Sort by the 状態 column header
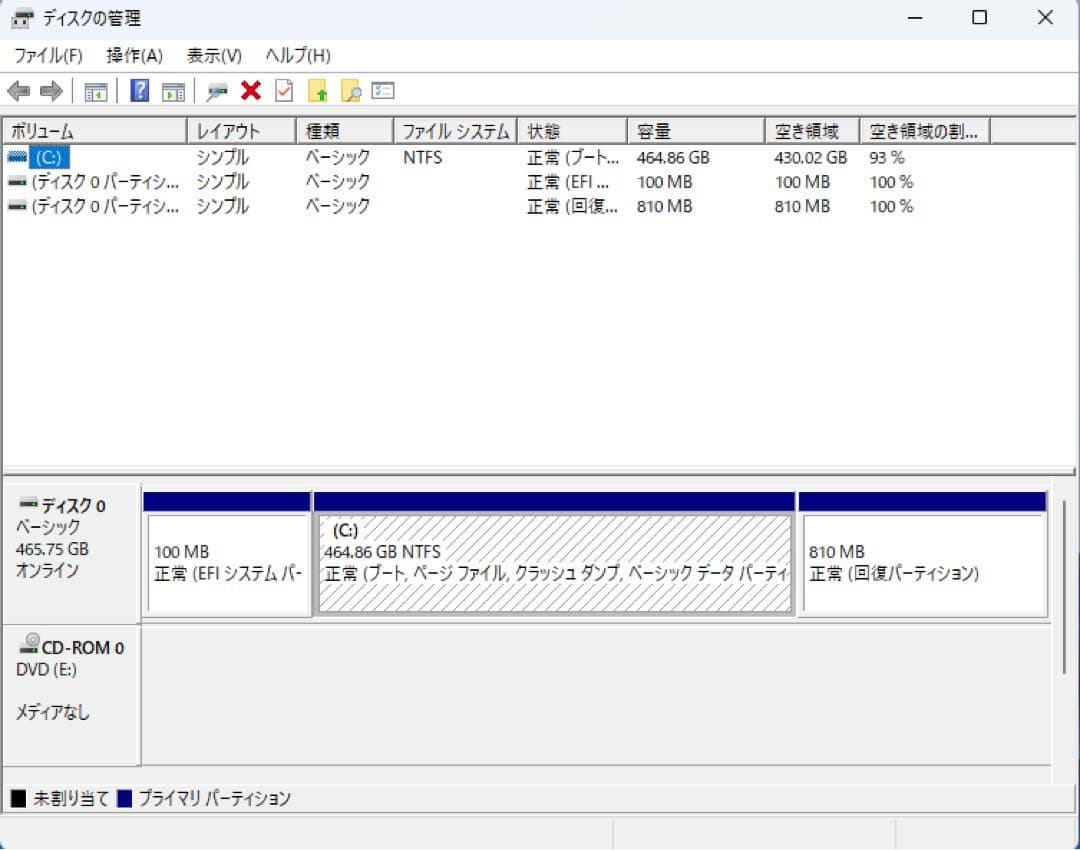 pyautogui.click(x=572, y=130)
